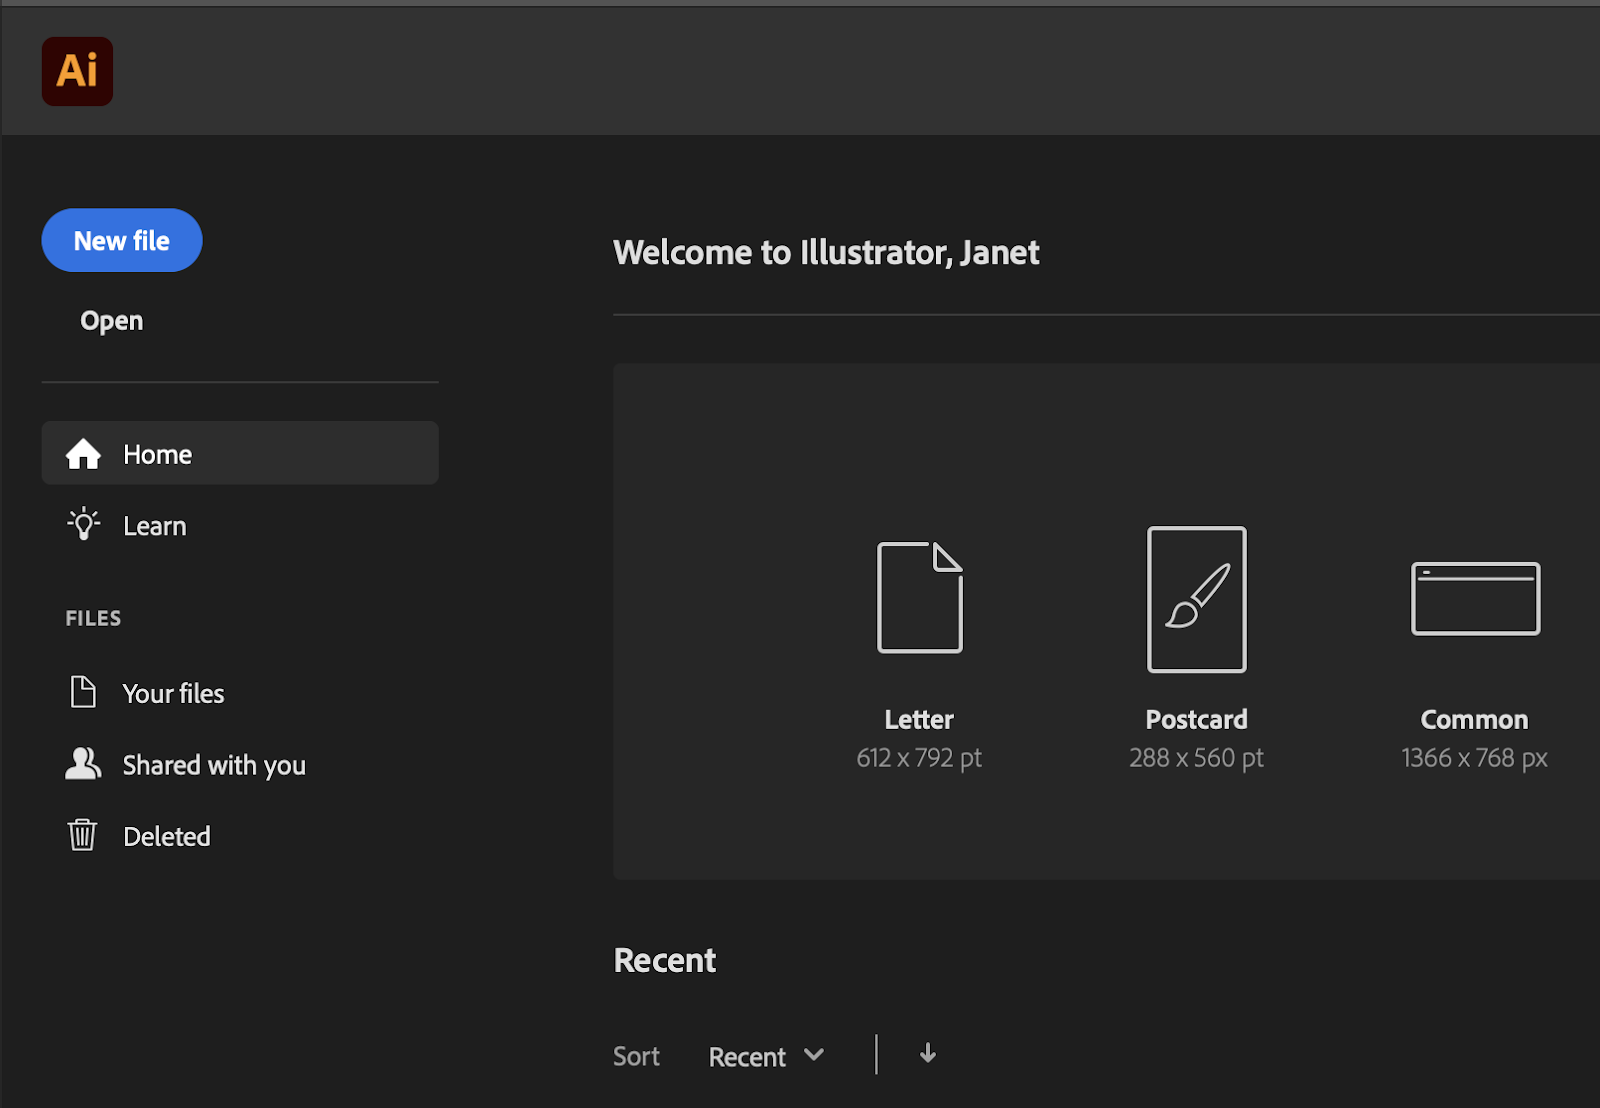The height and width of the screenshot is (1108, 1600).
Task: Click the Welcome to Illustrator, Janet heading
Action: click(826, 252)
